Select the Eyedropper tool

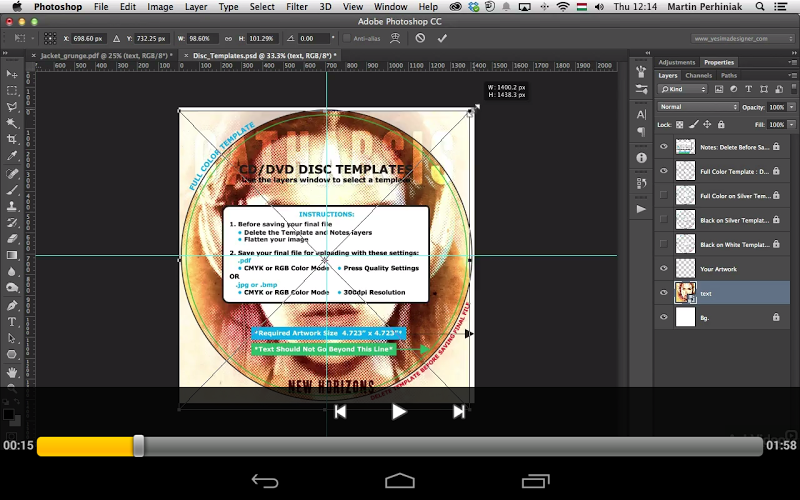[x=12, y=156]
